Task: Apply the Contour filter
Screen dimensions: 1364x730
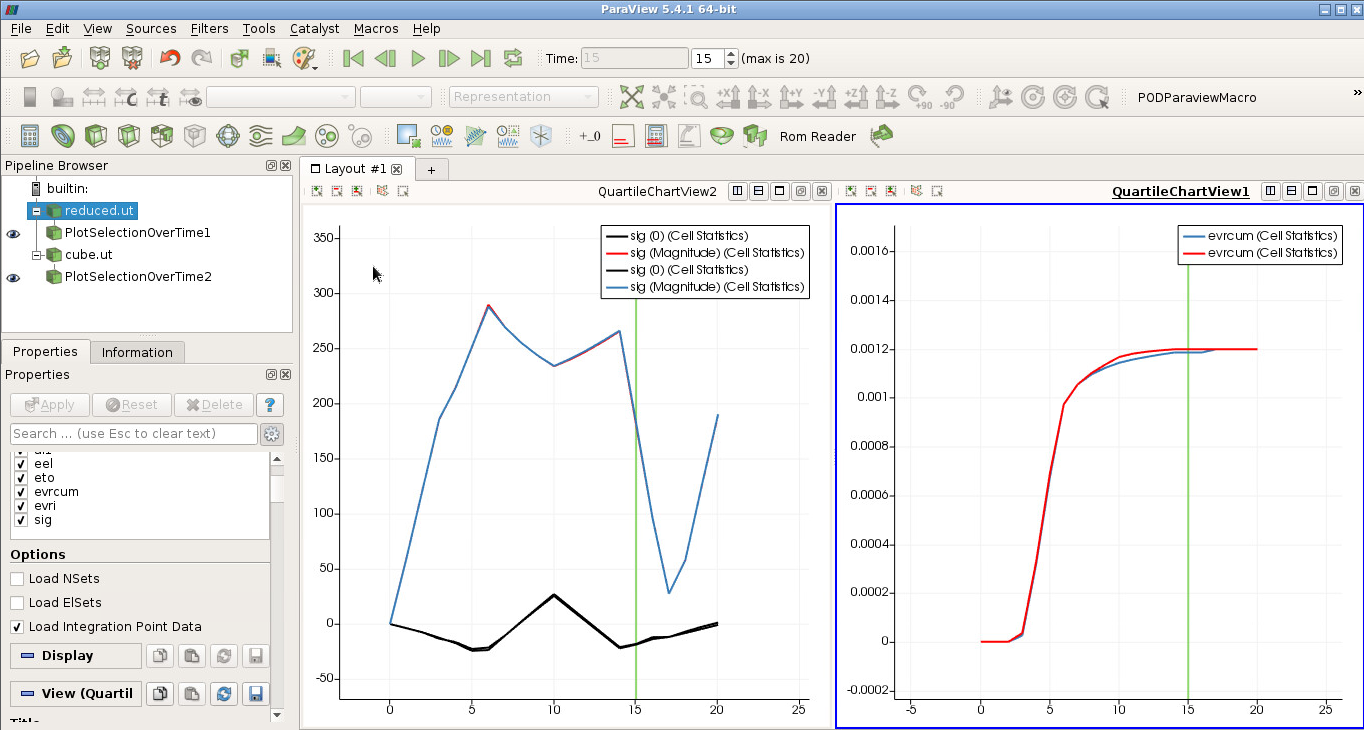Action: click(62, 135)
